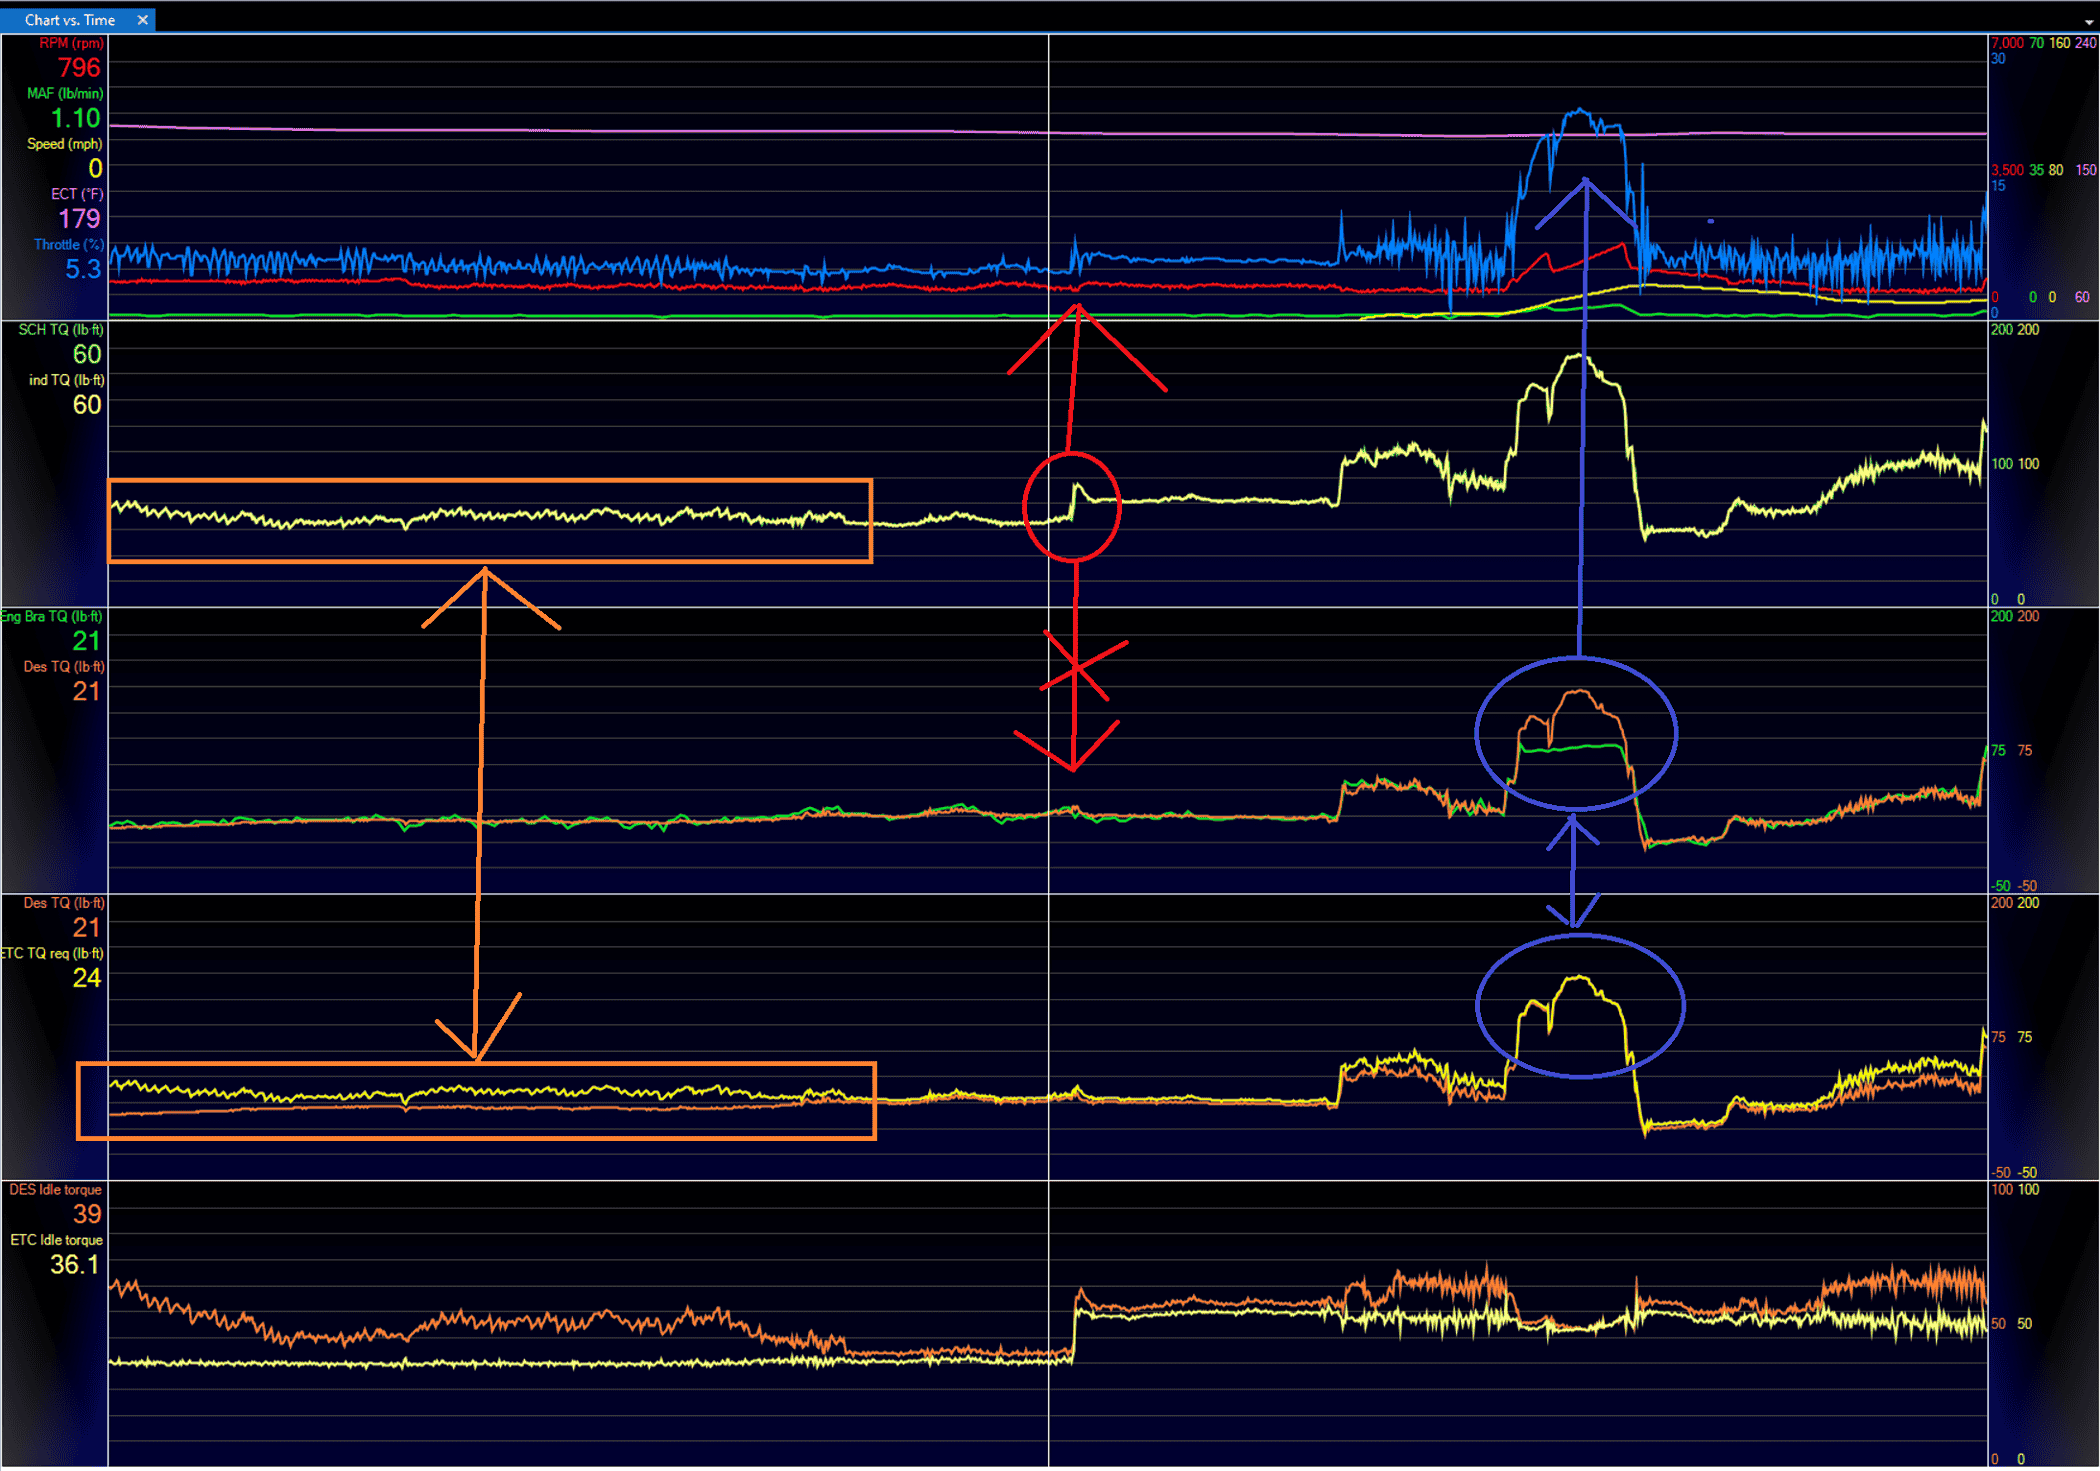This screenshot has width=2100, height=1471.
Task: Click the ETC TQ req value 24
Action: click(87, 978)
